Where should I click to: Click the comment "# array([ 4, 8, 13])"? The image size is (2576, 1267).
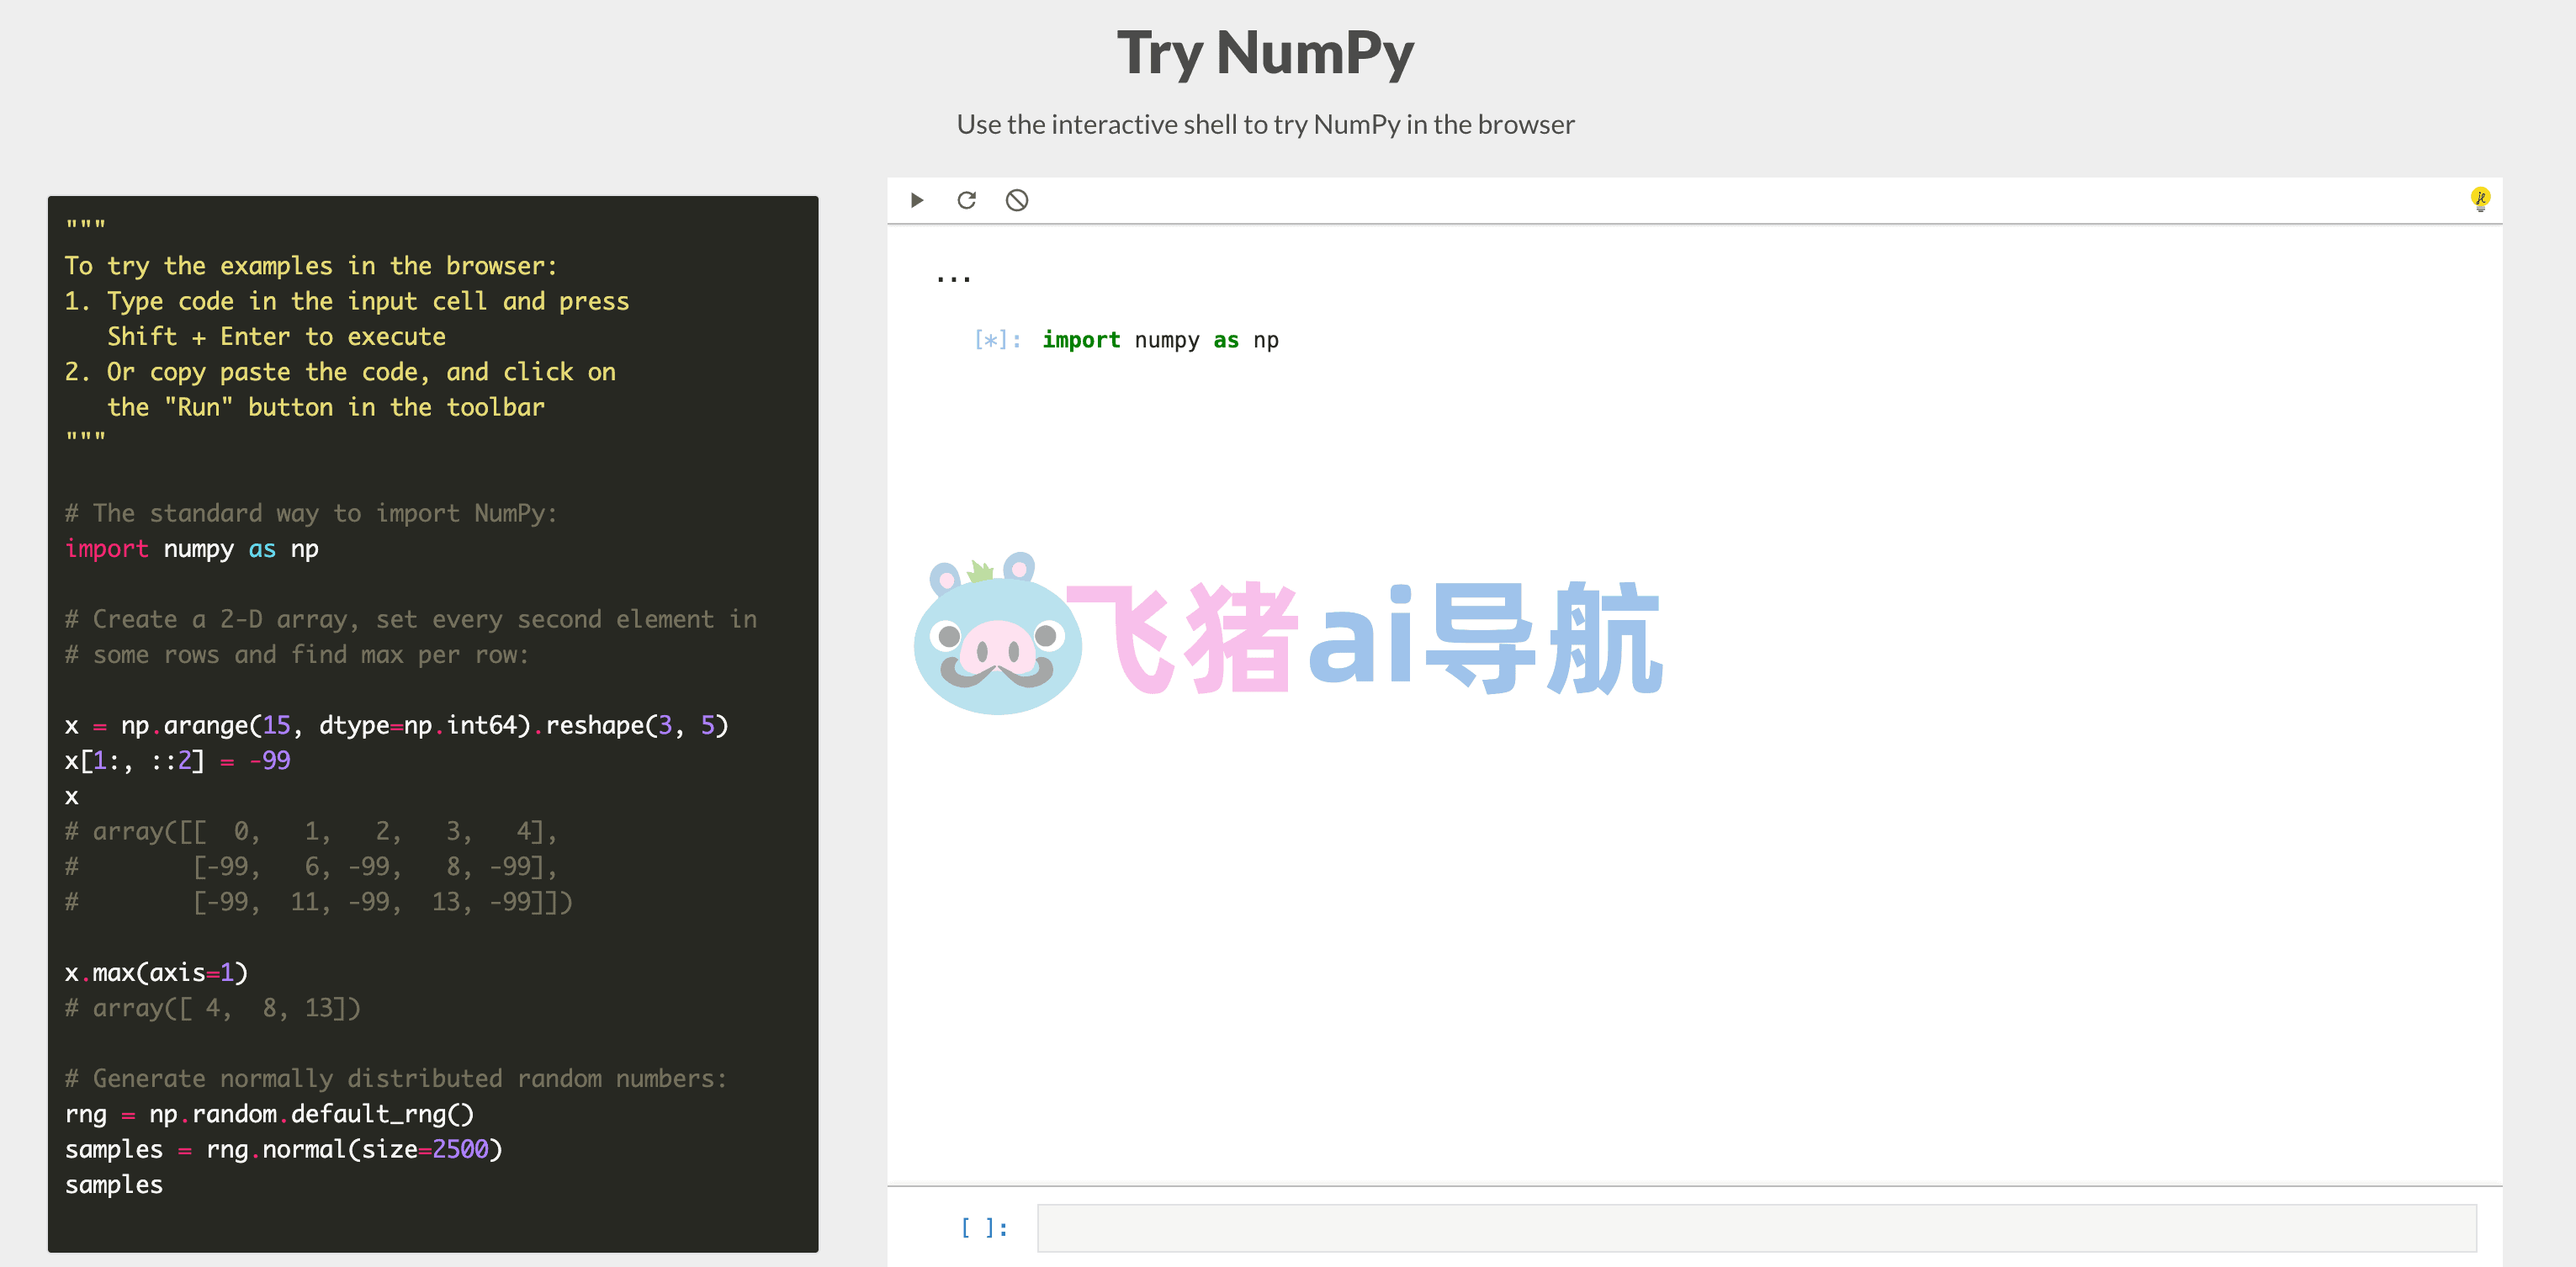point(212,1008)
